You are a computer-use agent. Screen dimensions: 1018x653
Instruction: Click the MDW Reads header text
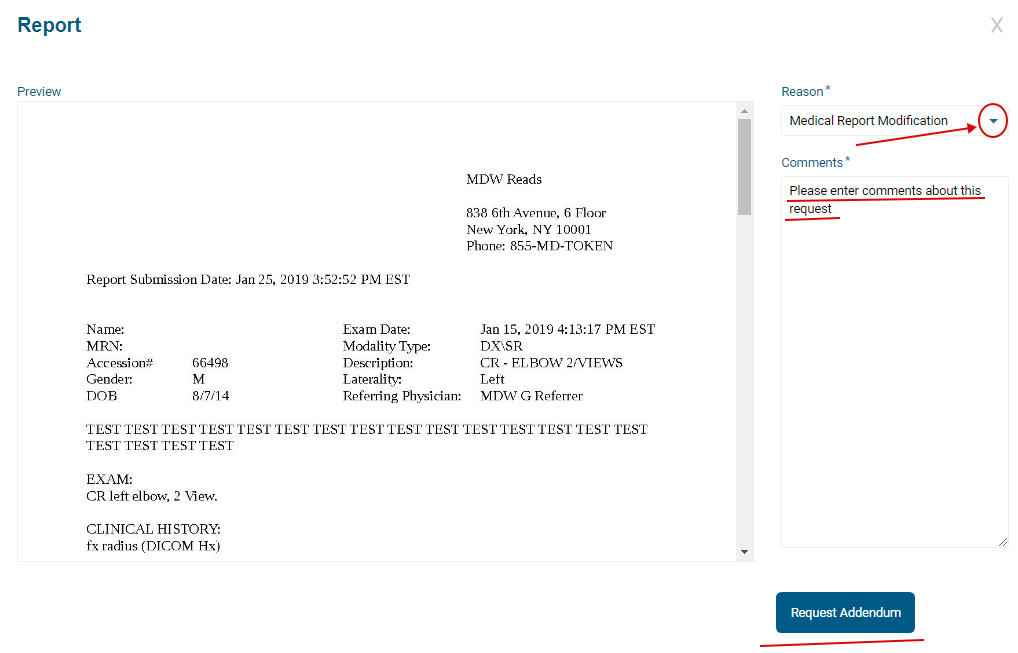pos(504,179)
